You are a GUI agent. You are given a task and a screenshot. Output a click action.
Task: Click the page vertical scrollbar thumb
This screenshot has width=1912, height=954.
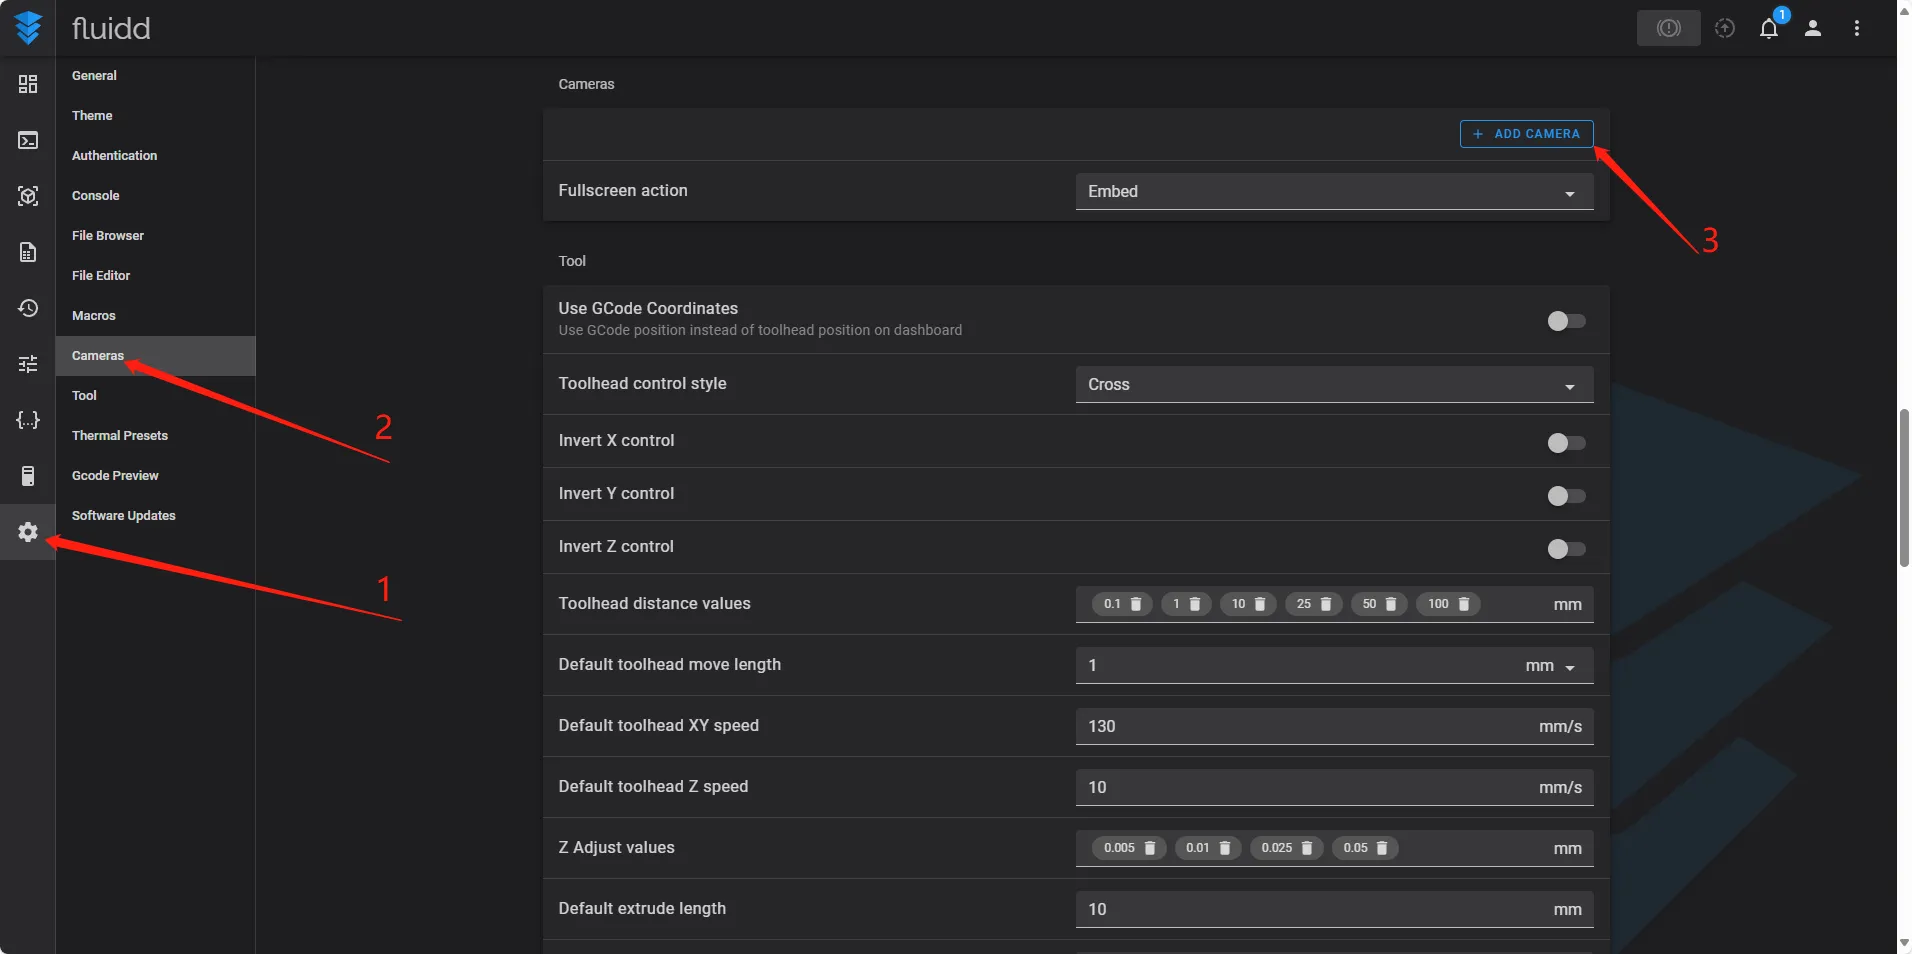pyautogui.click(x=1904, y=488)
